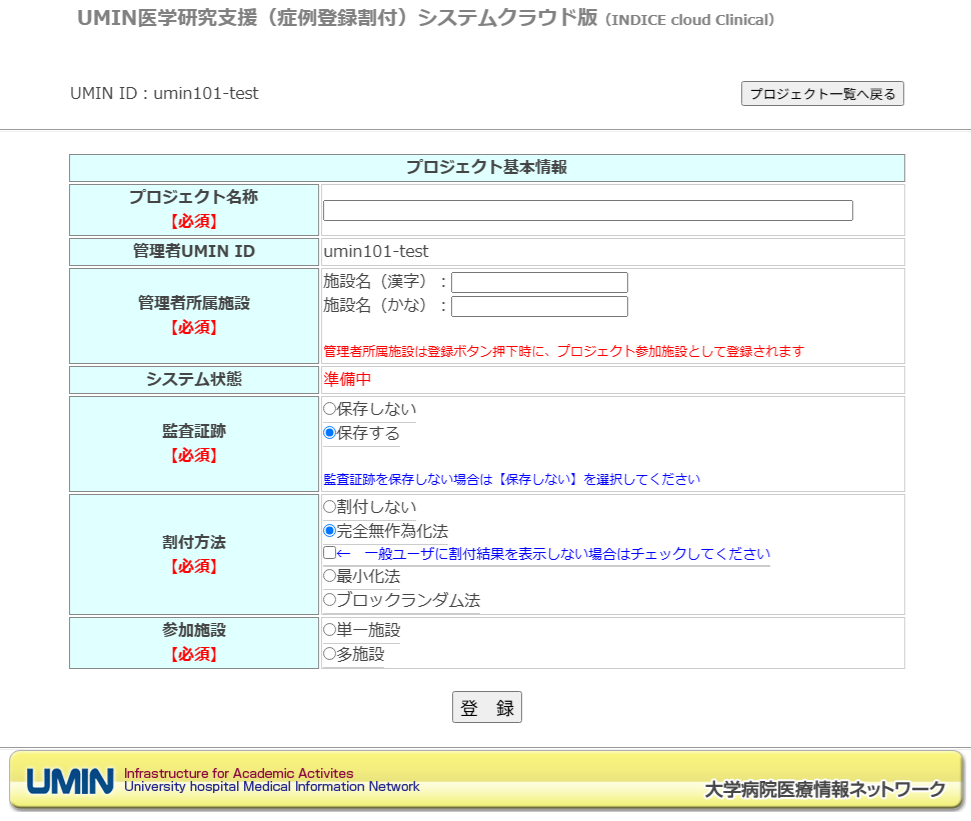Click the UMIN logo in footer banner
The image size is (971, 821).
pos(70,781)
